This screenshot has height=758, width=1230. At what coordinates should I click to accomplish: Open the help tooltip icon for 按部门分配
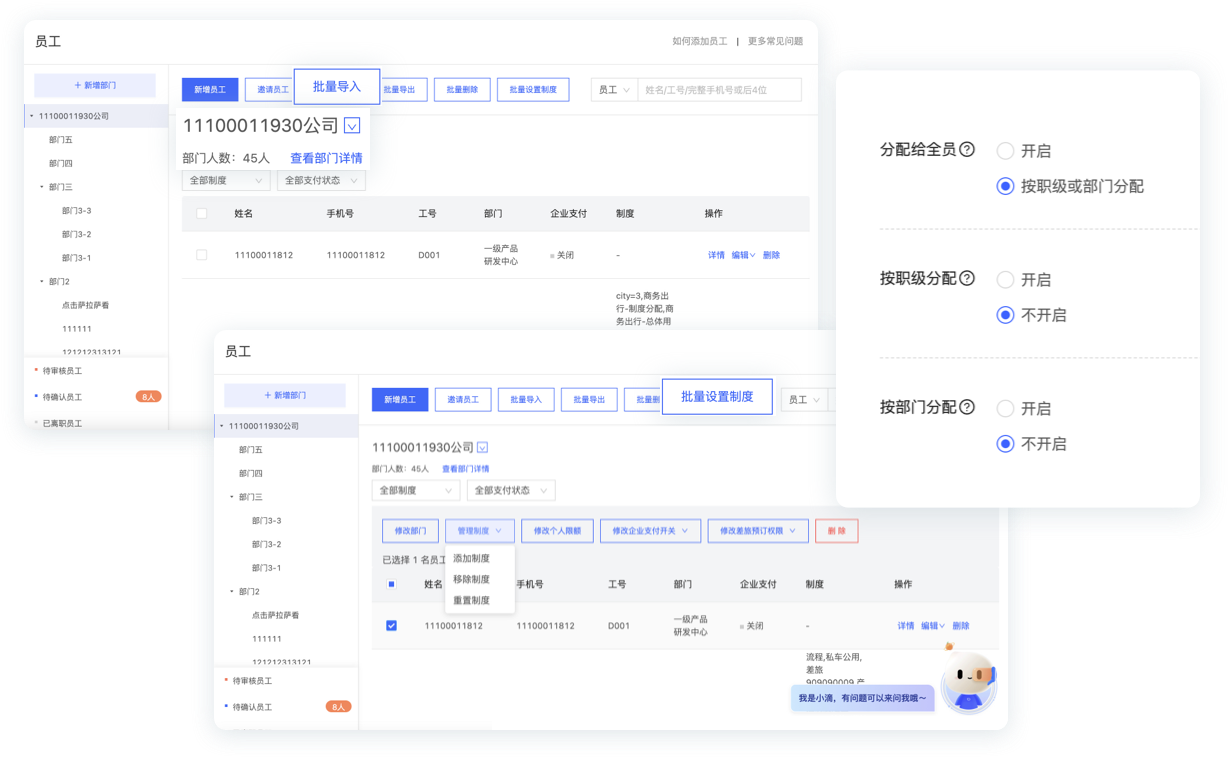click(967, 408)
